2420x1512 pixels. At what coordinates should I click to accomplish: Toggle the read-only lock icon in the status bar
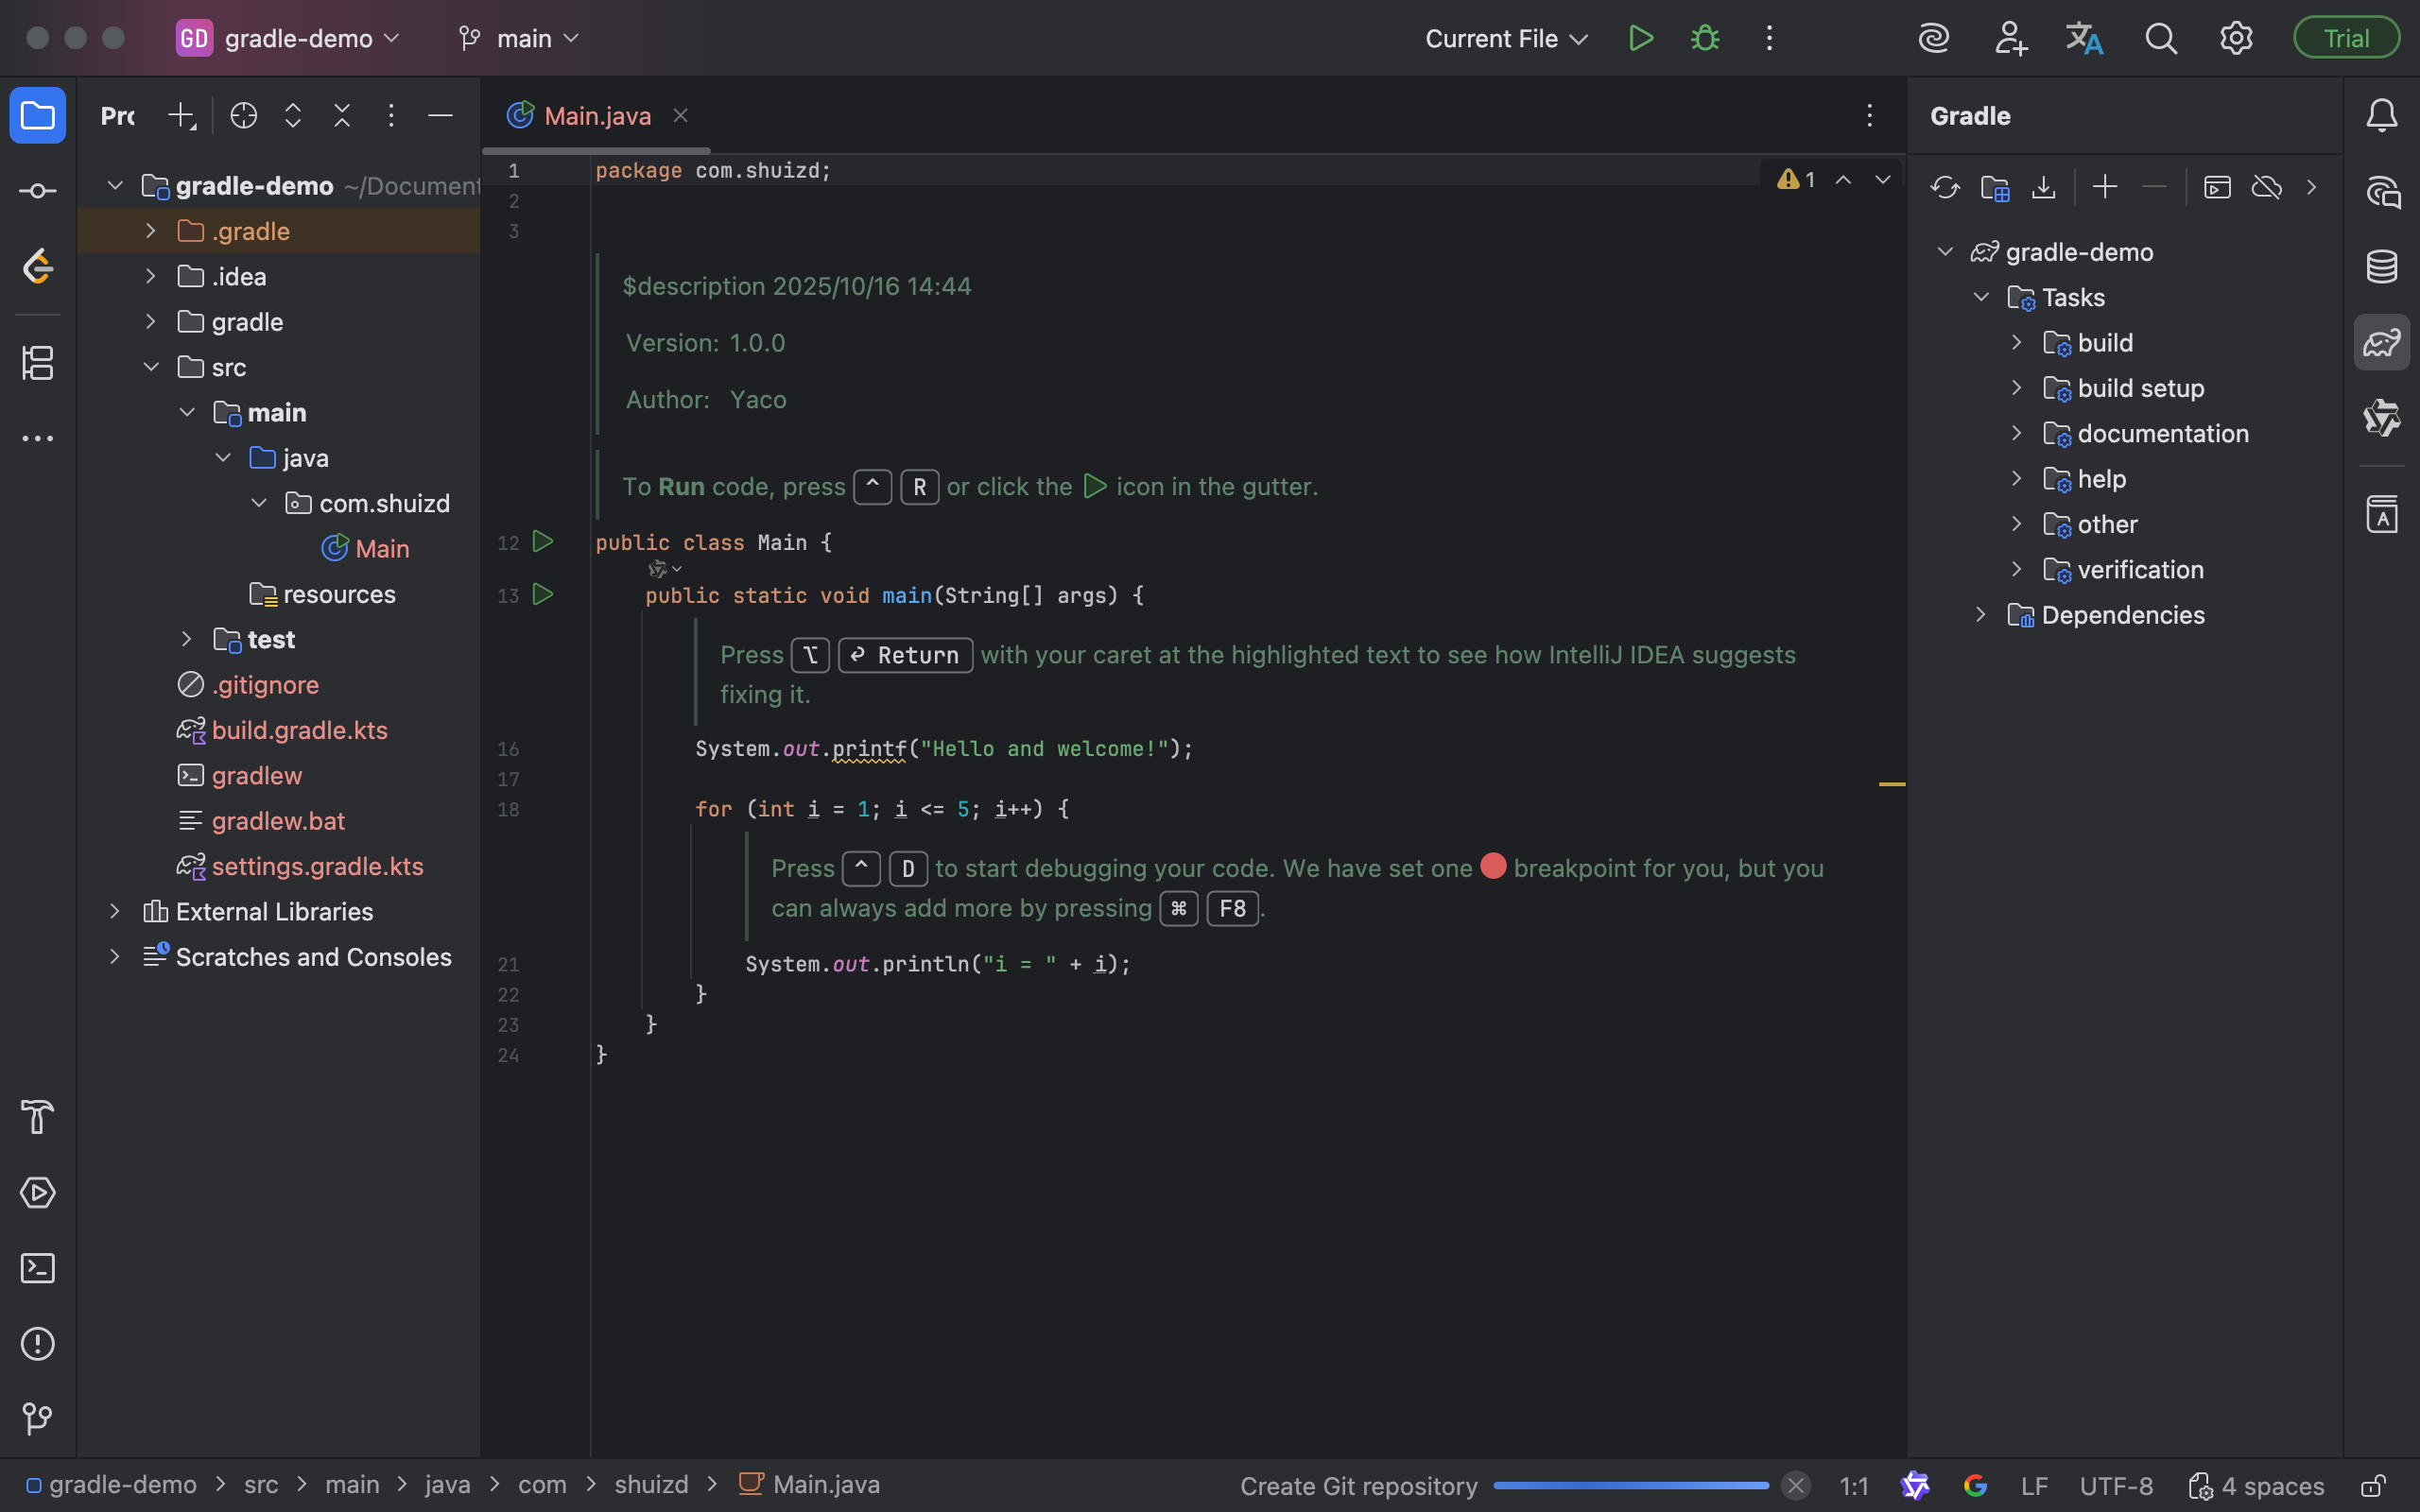[x=2373, y=1486]
